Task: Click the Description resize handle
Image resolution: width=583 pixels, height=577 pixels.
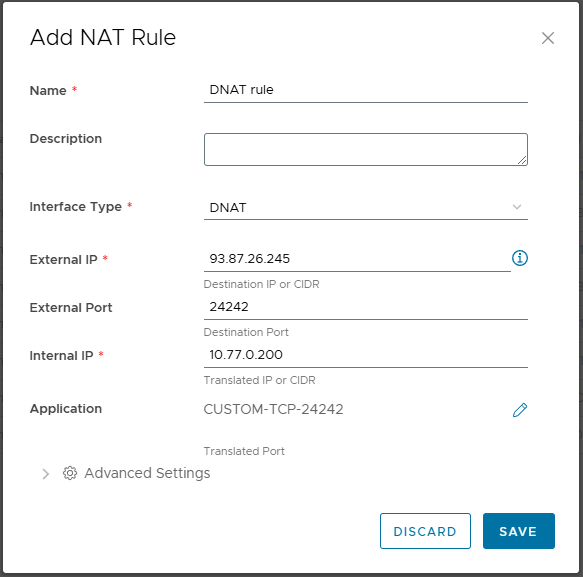Action: coord(522,160)
